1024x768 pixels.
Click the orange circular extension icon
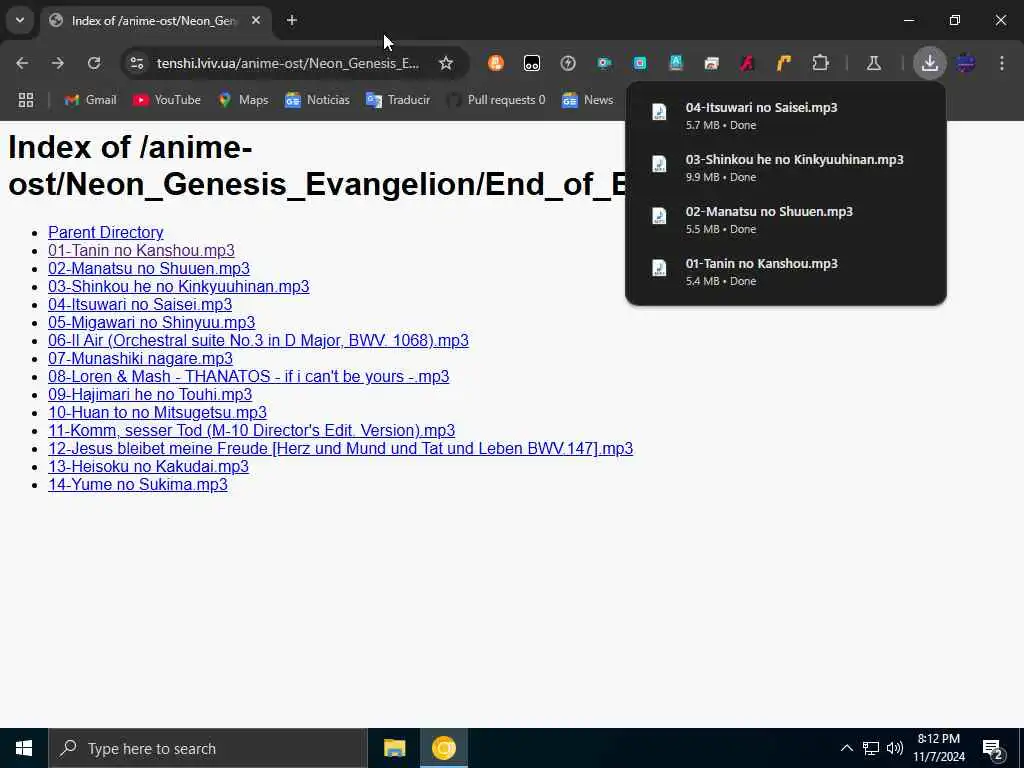pyautogui.click(x=496, y=63)
